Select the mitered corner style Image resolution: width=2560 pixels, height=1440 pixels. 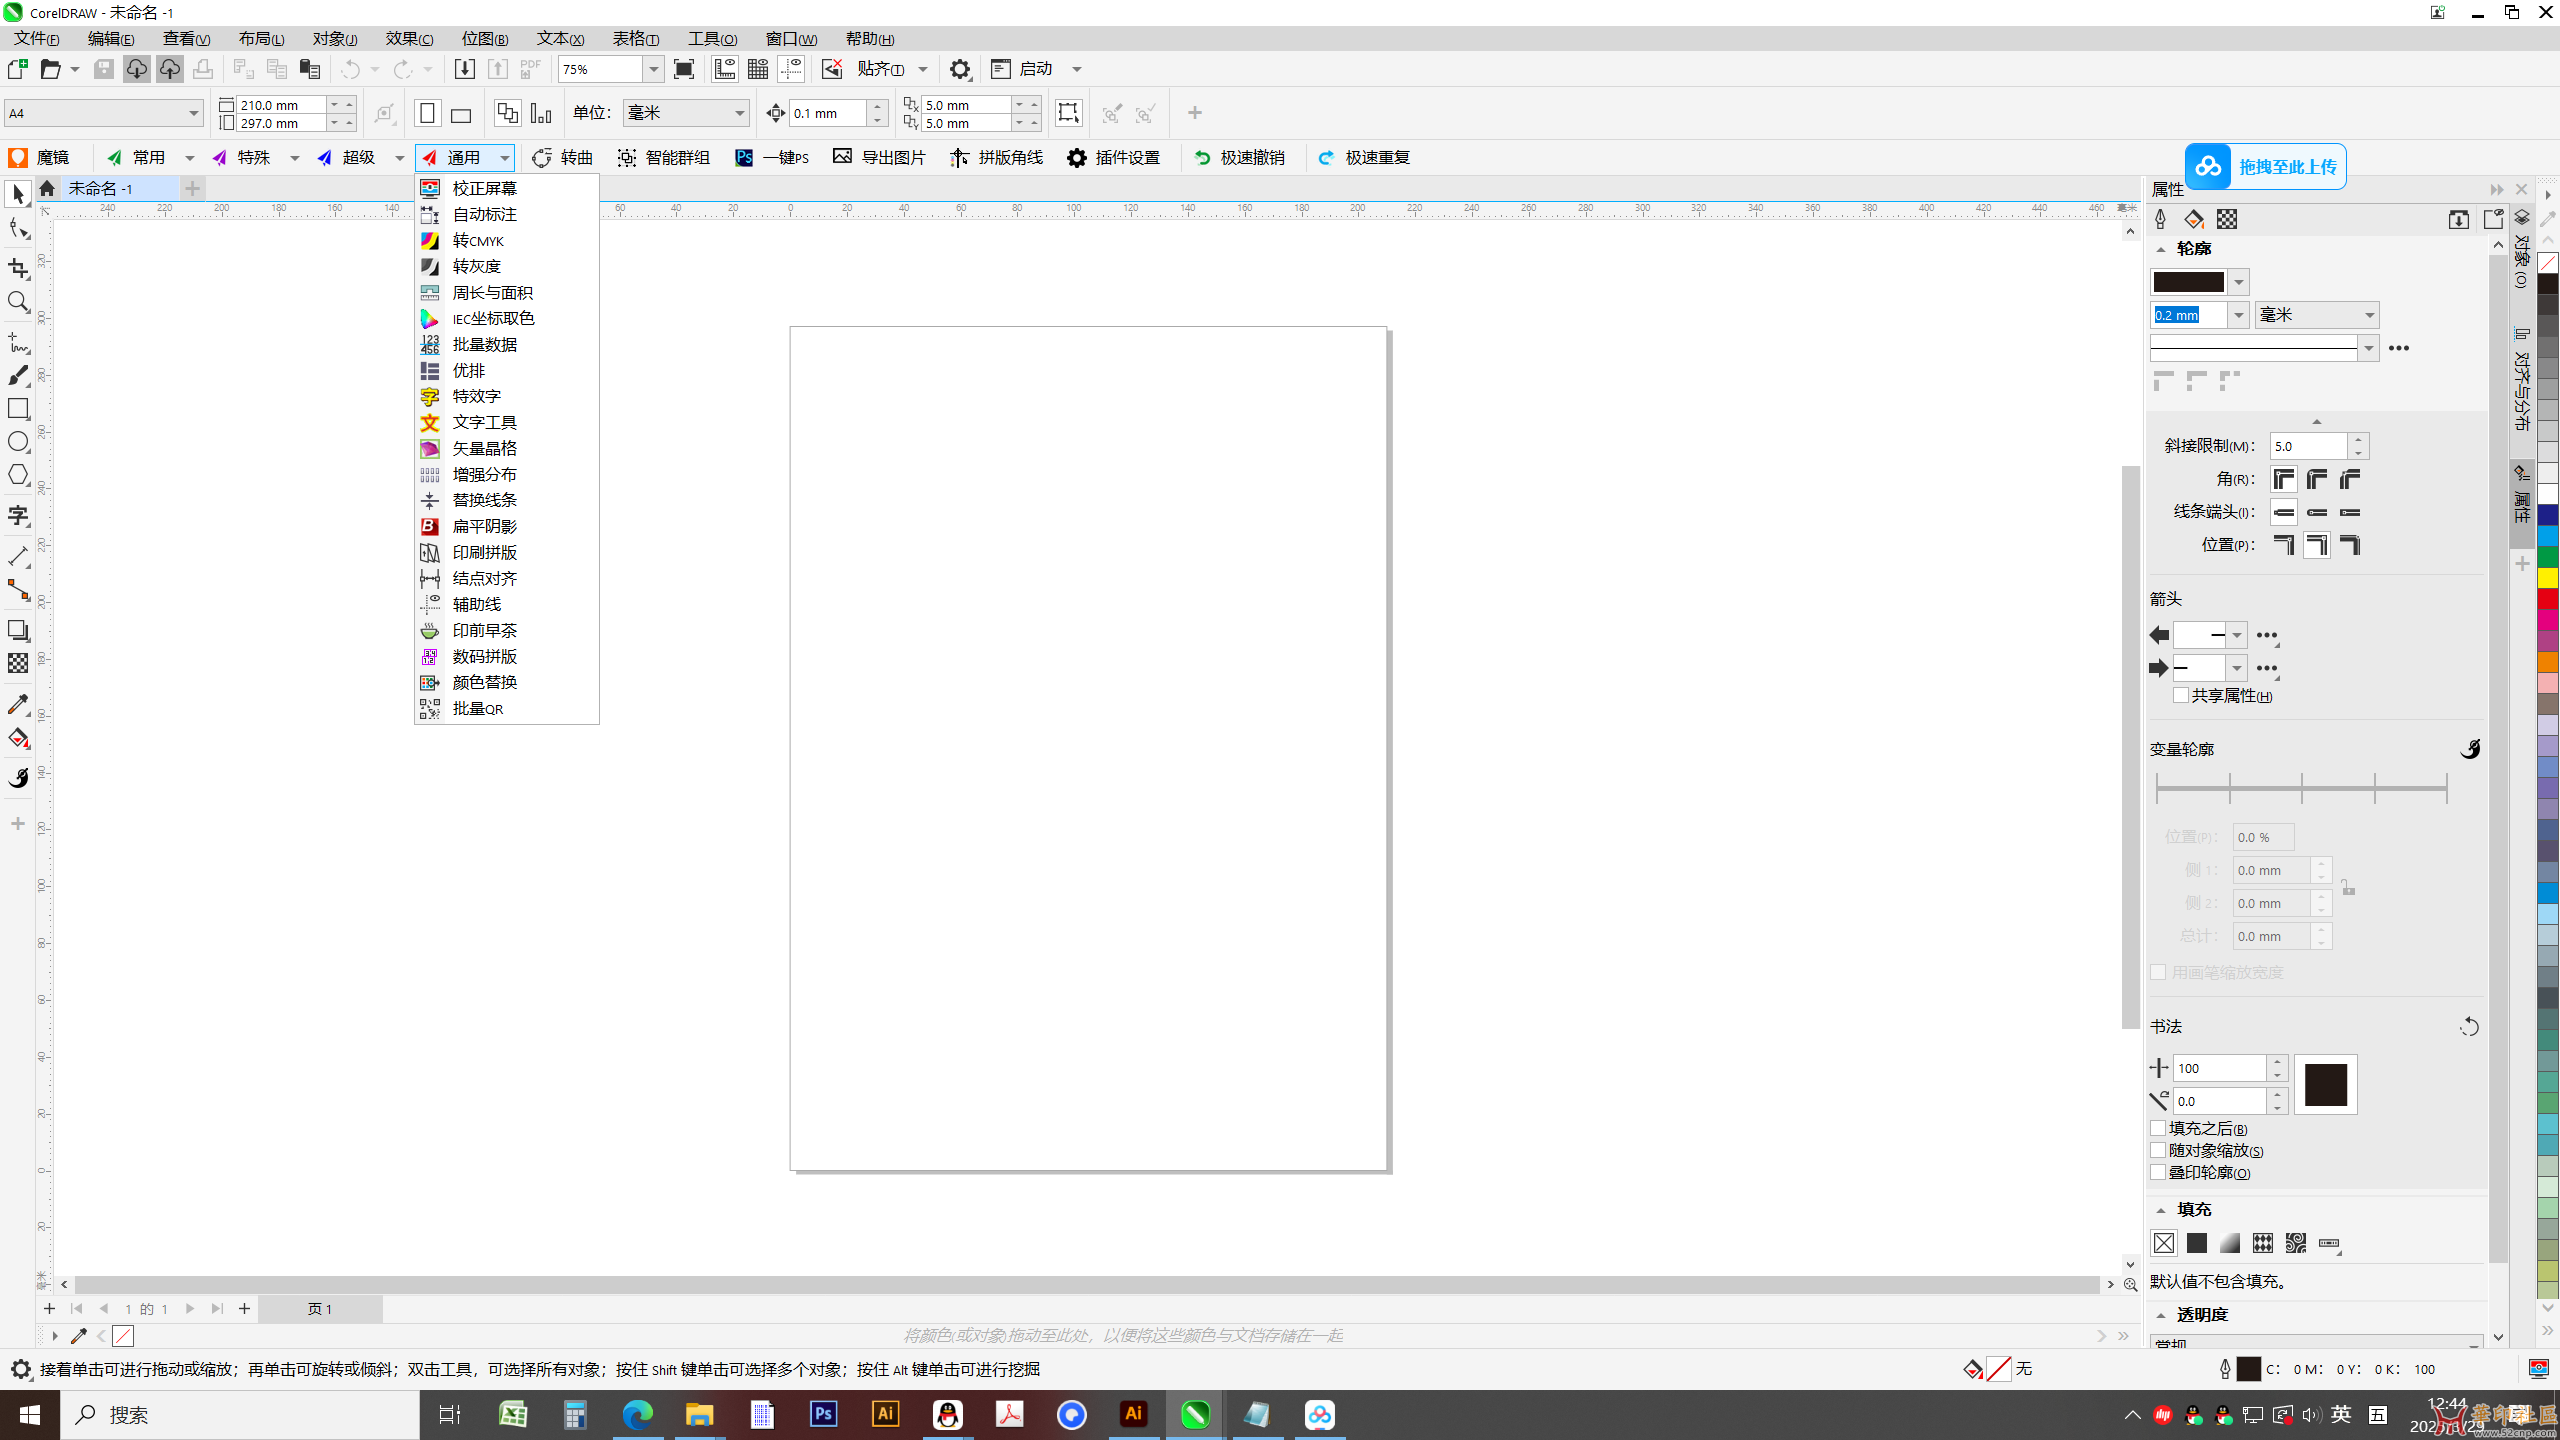pos(2284,479)
